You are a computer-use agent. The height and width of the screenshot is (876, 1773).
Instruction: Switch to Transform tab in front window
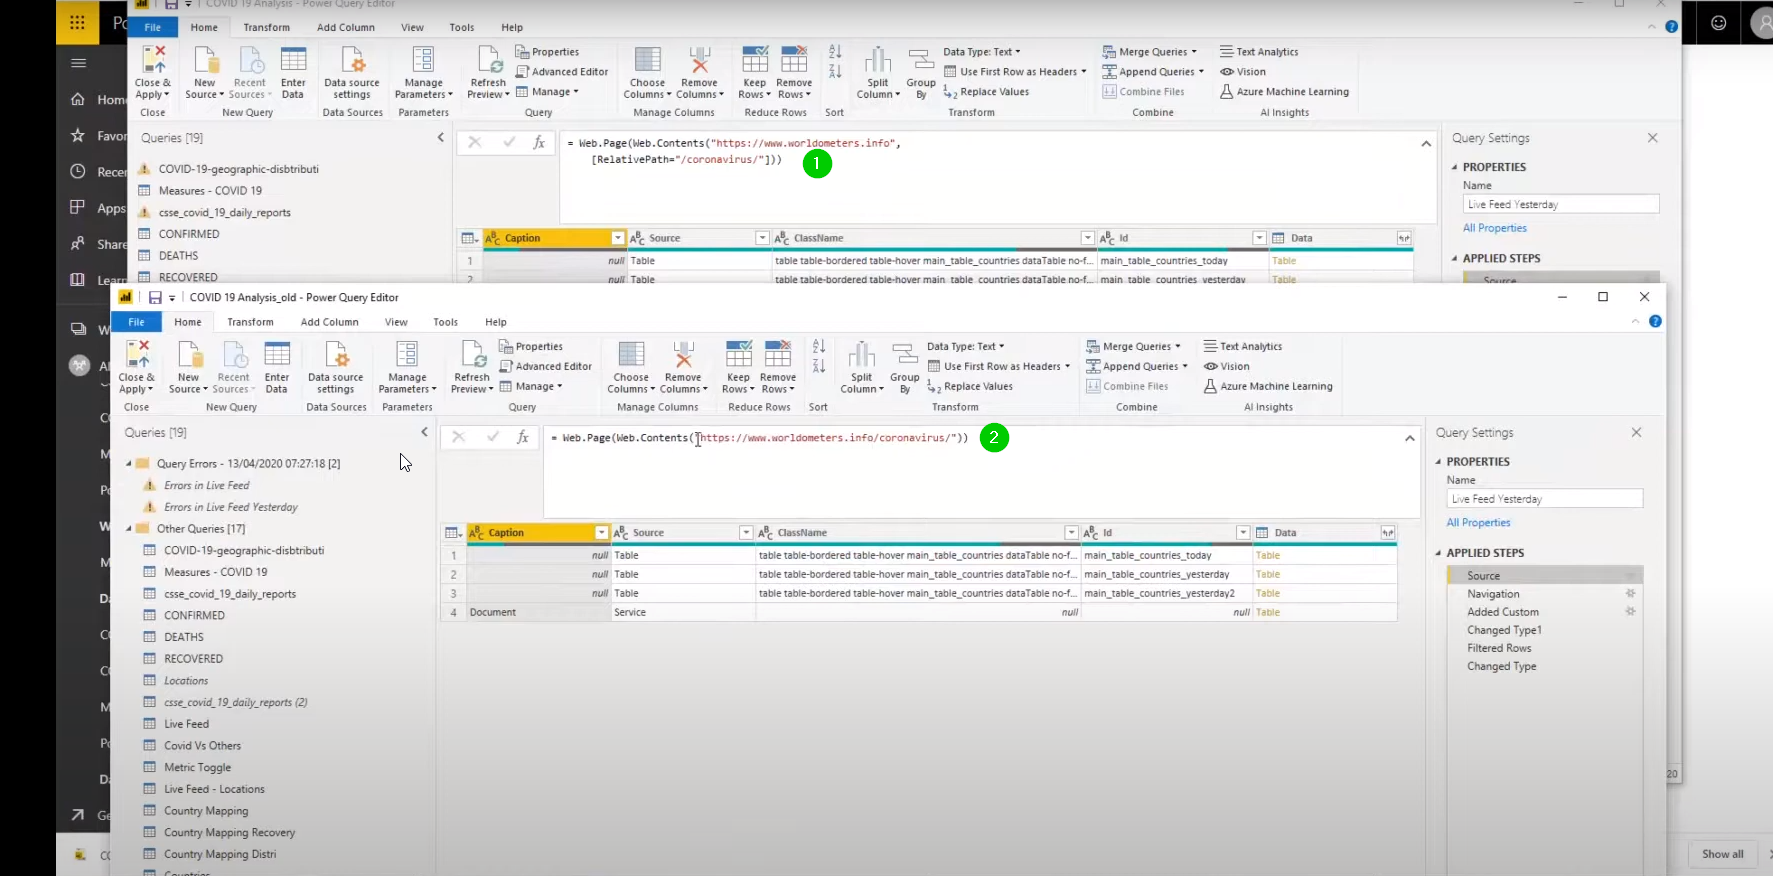point(250,322)
